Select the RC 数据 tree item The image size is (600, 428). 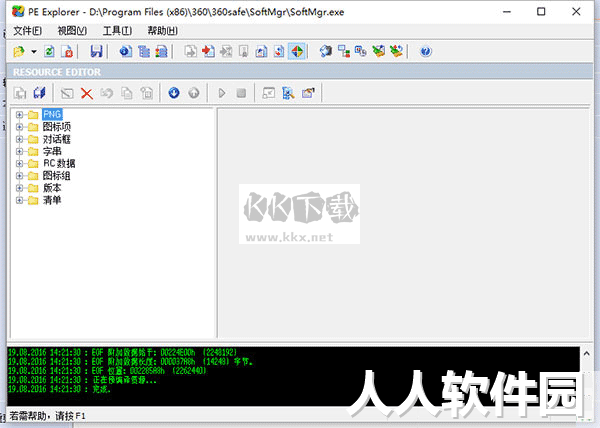[x=59, y=163]
